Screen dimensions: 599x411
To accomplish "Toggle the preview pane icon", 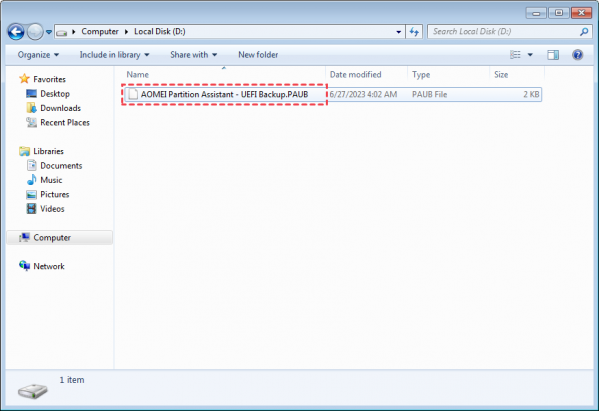I will pos(553,55).
